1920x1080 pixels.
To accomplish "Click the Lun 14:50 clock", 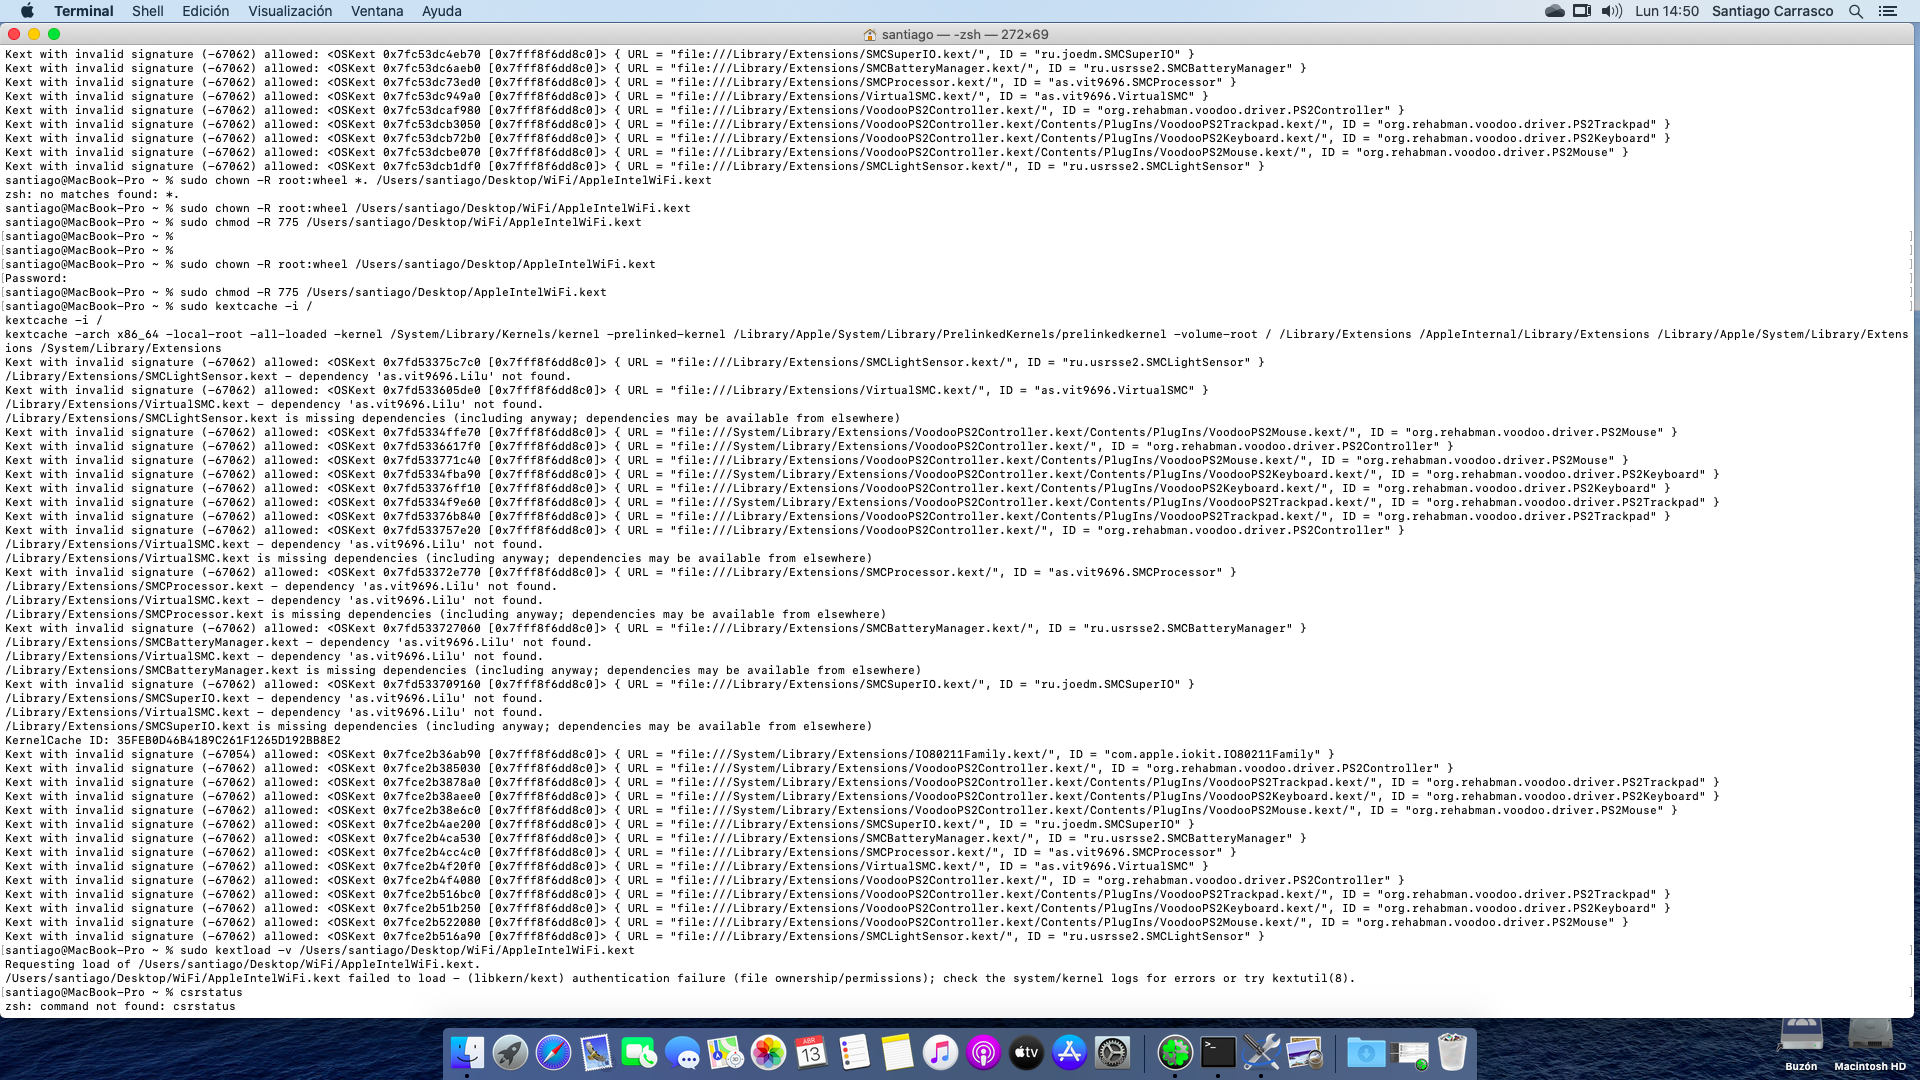I will (1666, 11).
